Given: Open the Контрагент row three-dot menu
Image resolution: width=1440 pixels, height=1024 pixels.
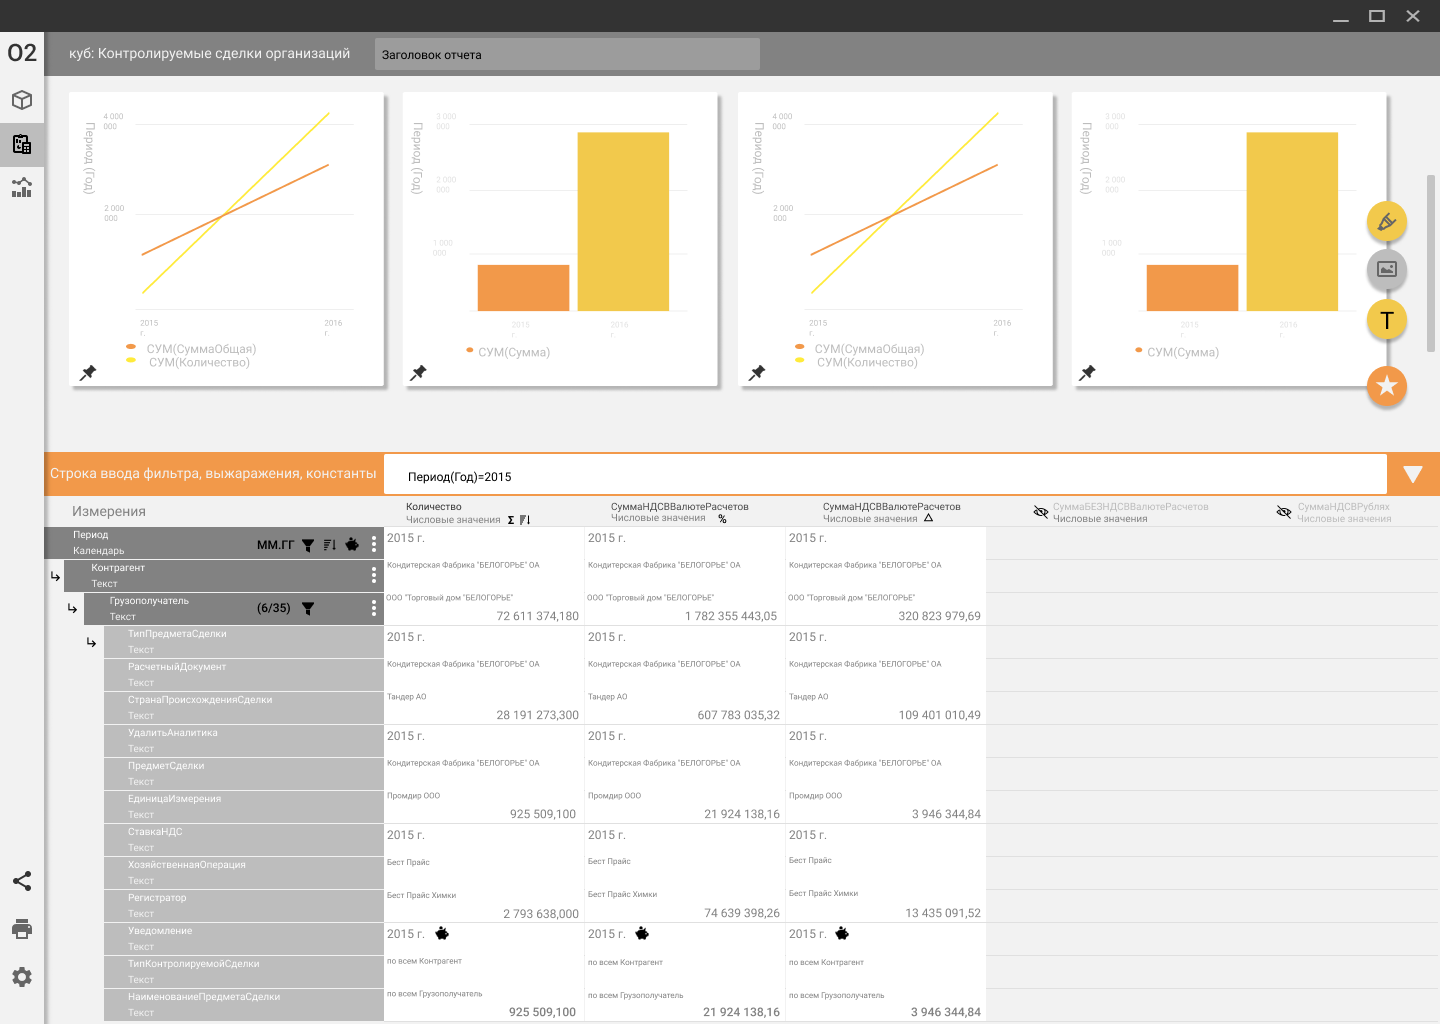Looking at the screenshot, I should (374, 575).
